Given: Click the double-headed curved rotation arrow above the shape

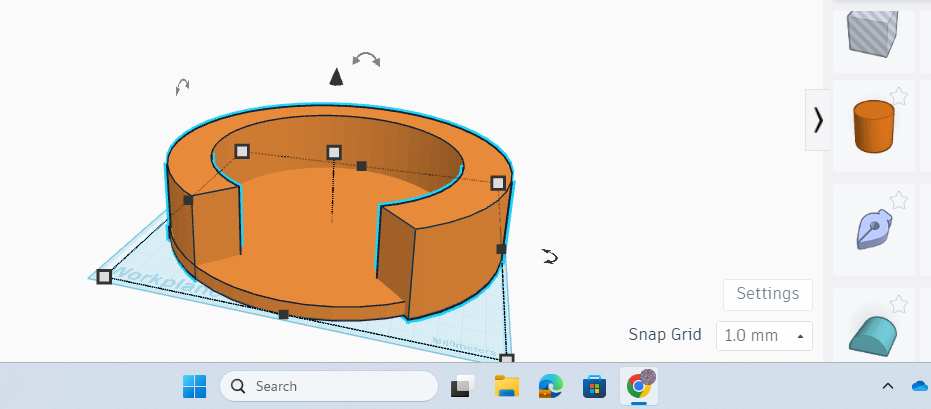Looking at the screenshot, I should coord(366,59).
